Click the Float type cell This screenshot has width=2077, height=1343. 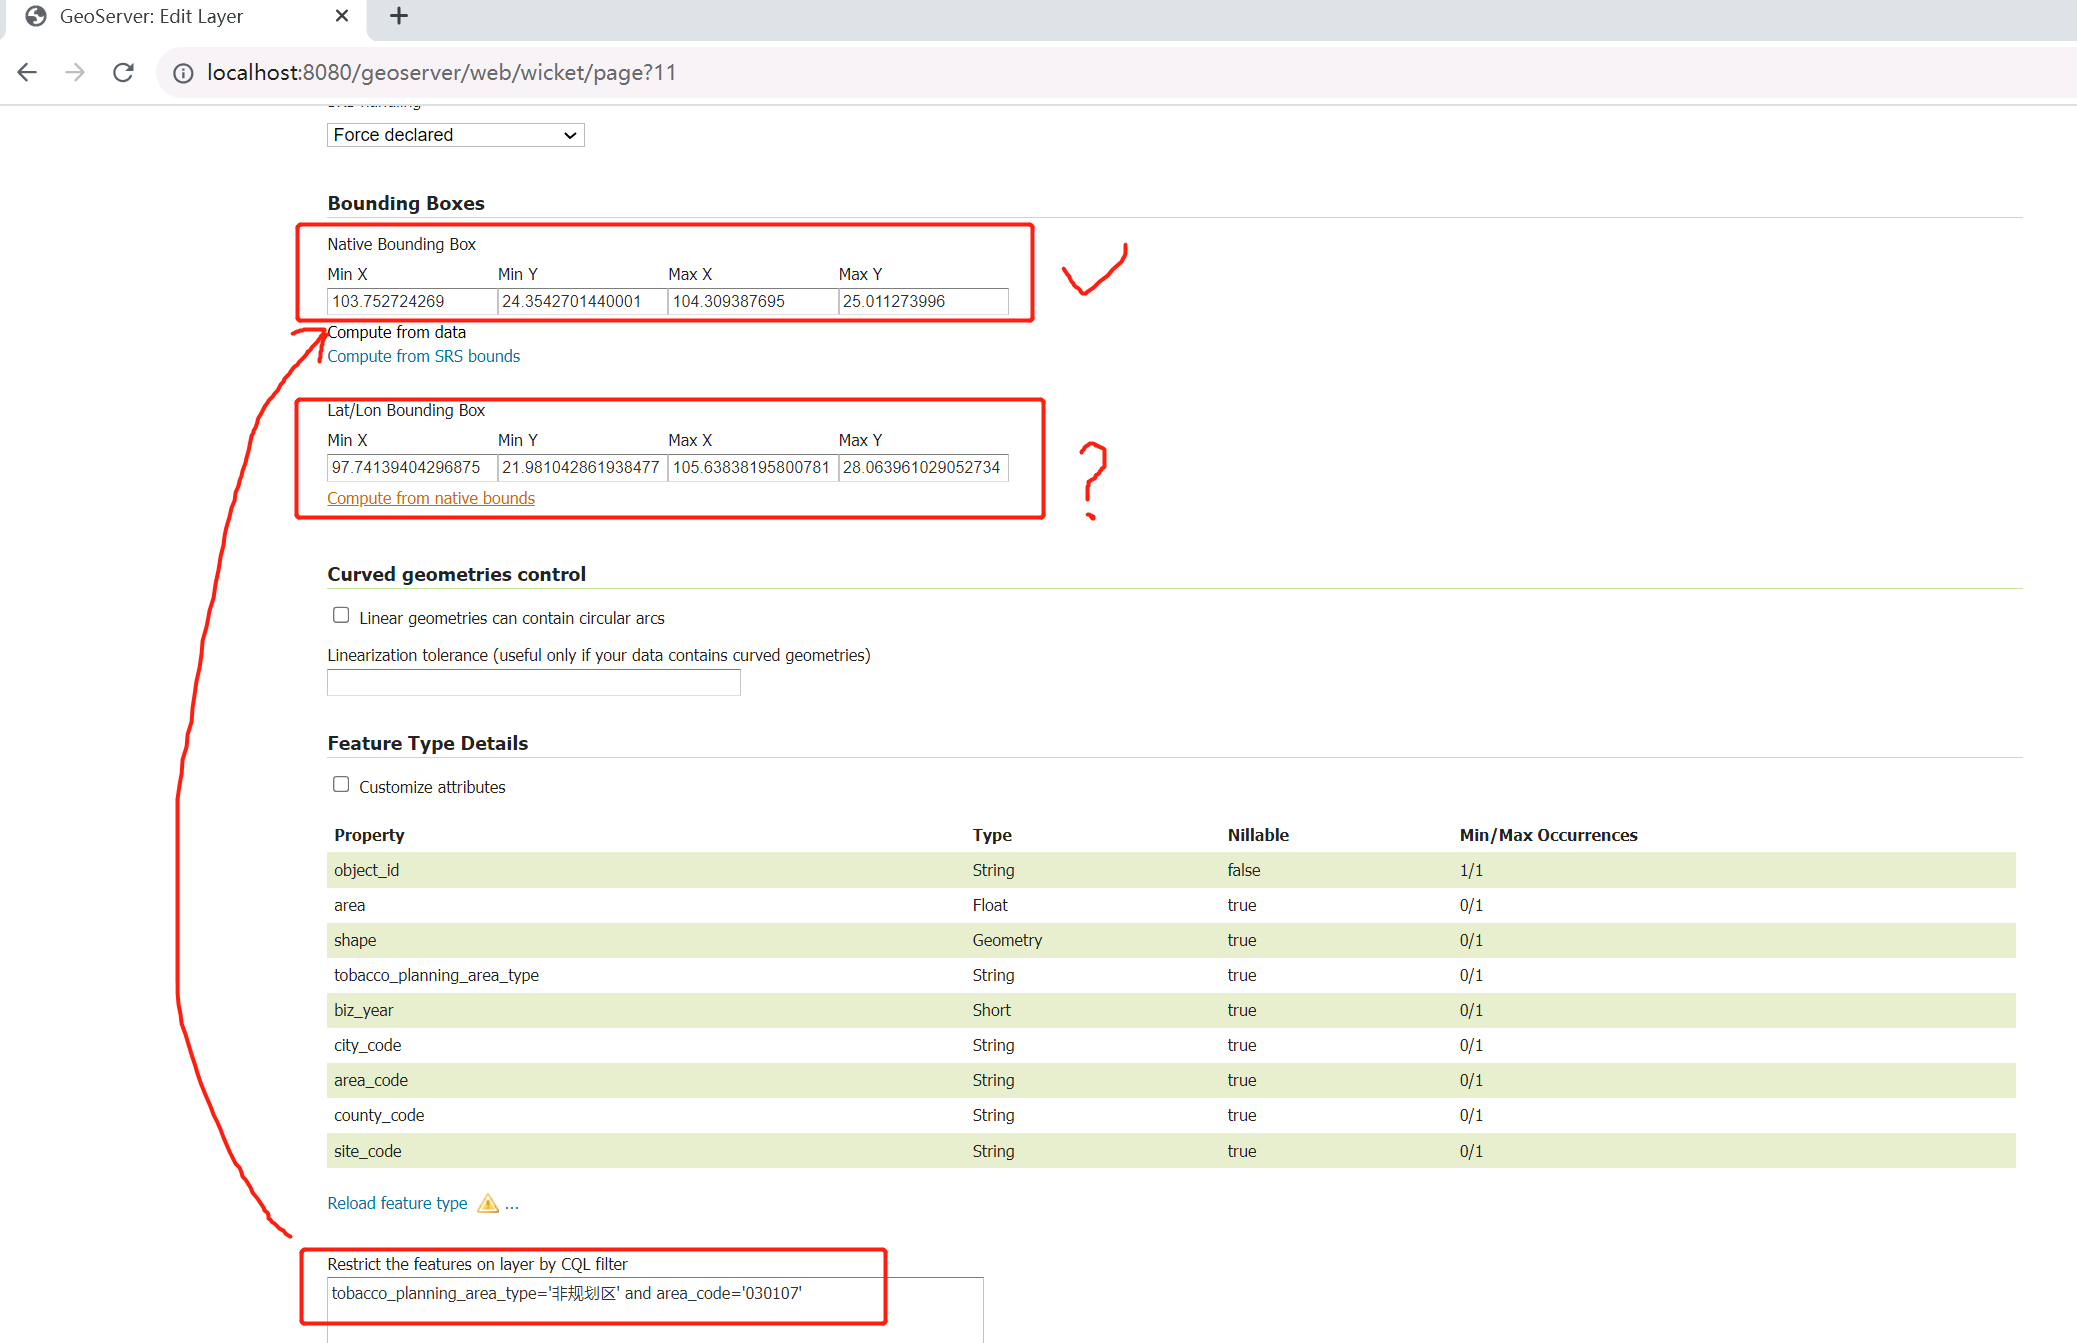click(990, 905)
